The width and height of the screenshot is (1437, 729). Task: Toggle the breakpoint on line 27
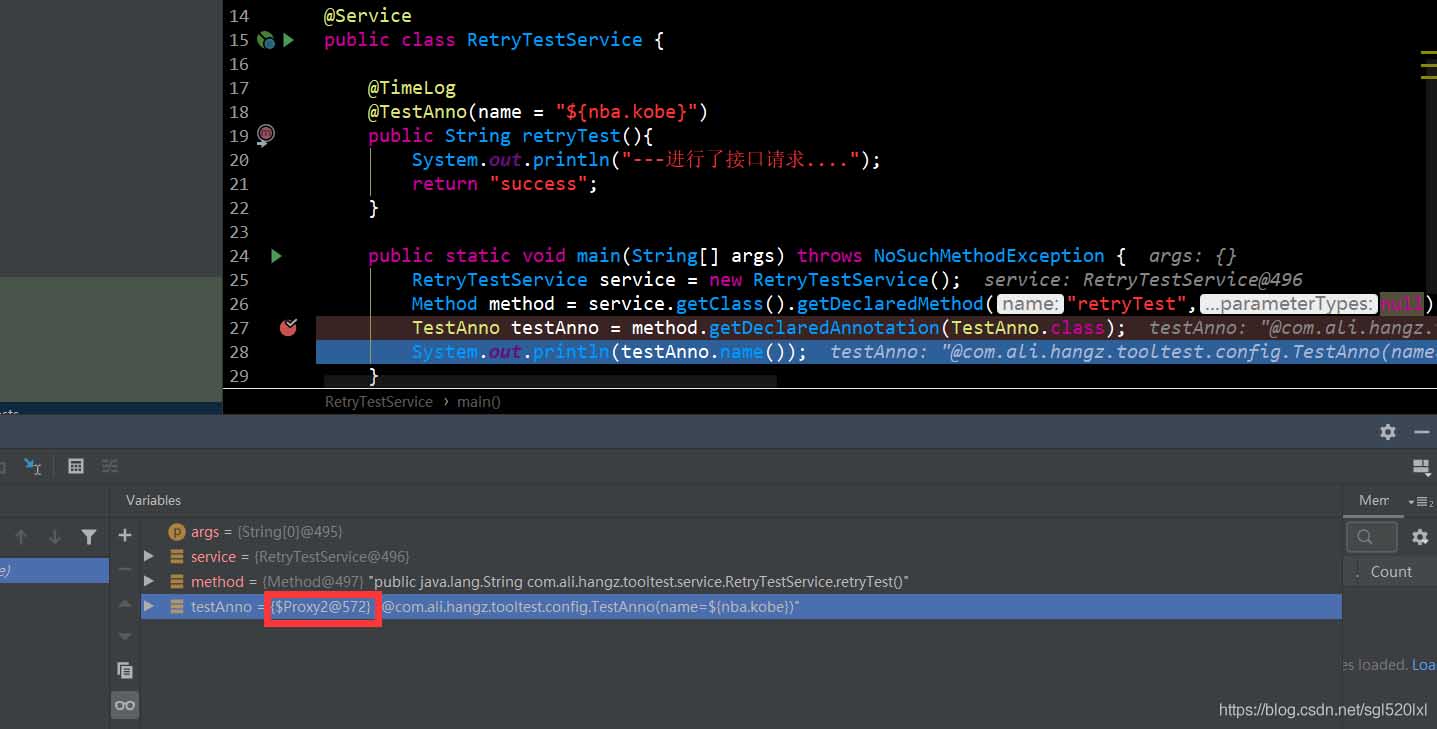click(288, 327)
